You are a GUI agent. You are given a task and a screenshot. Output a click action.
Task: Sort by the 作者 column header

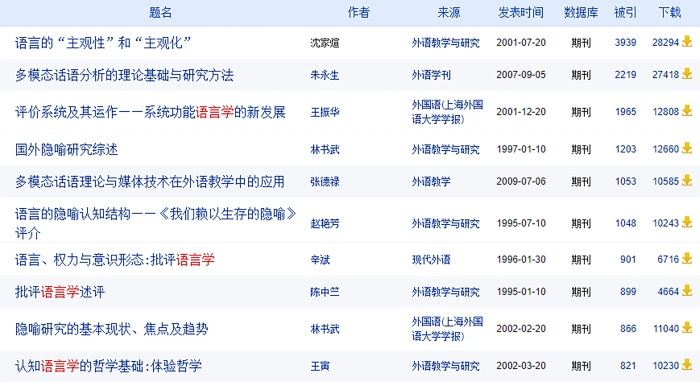[x=358, y=12]
